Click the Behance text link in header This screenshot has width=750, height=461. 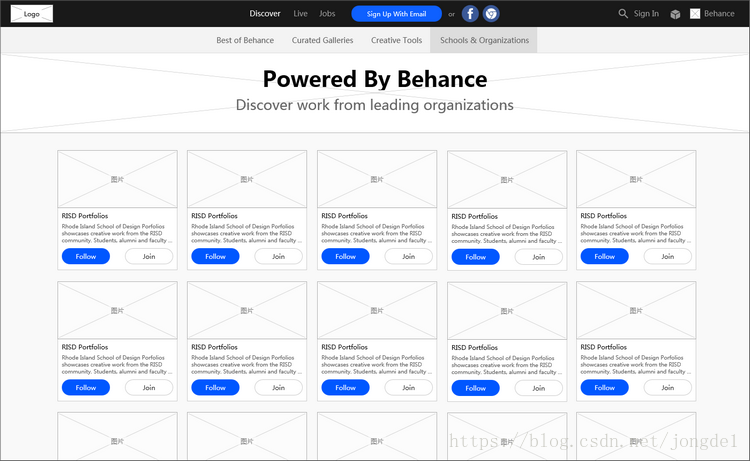719,13
